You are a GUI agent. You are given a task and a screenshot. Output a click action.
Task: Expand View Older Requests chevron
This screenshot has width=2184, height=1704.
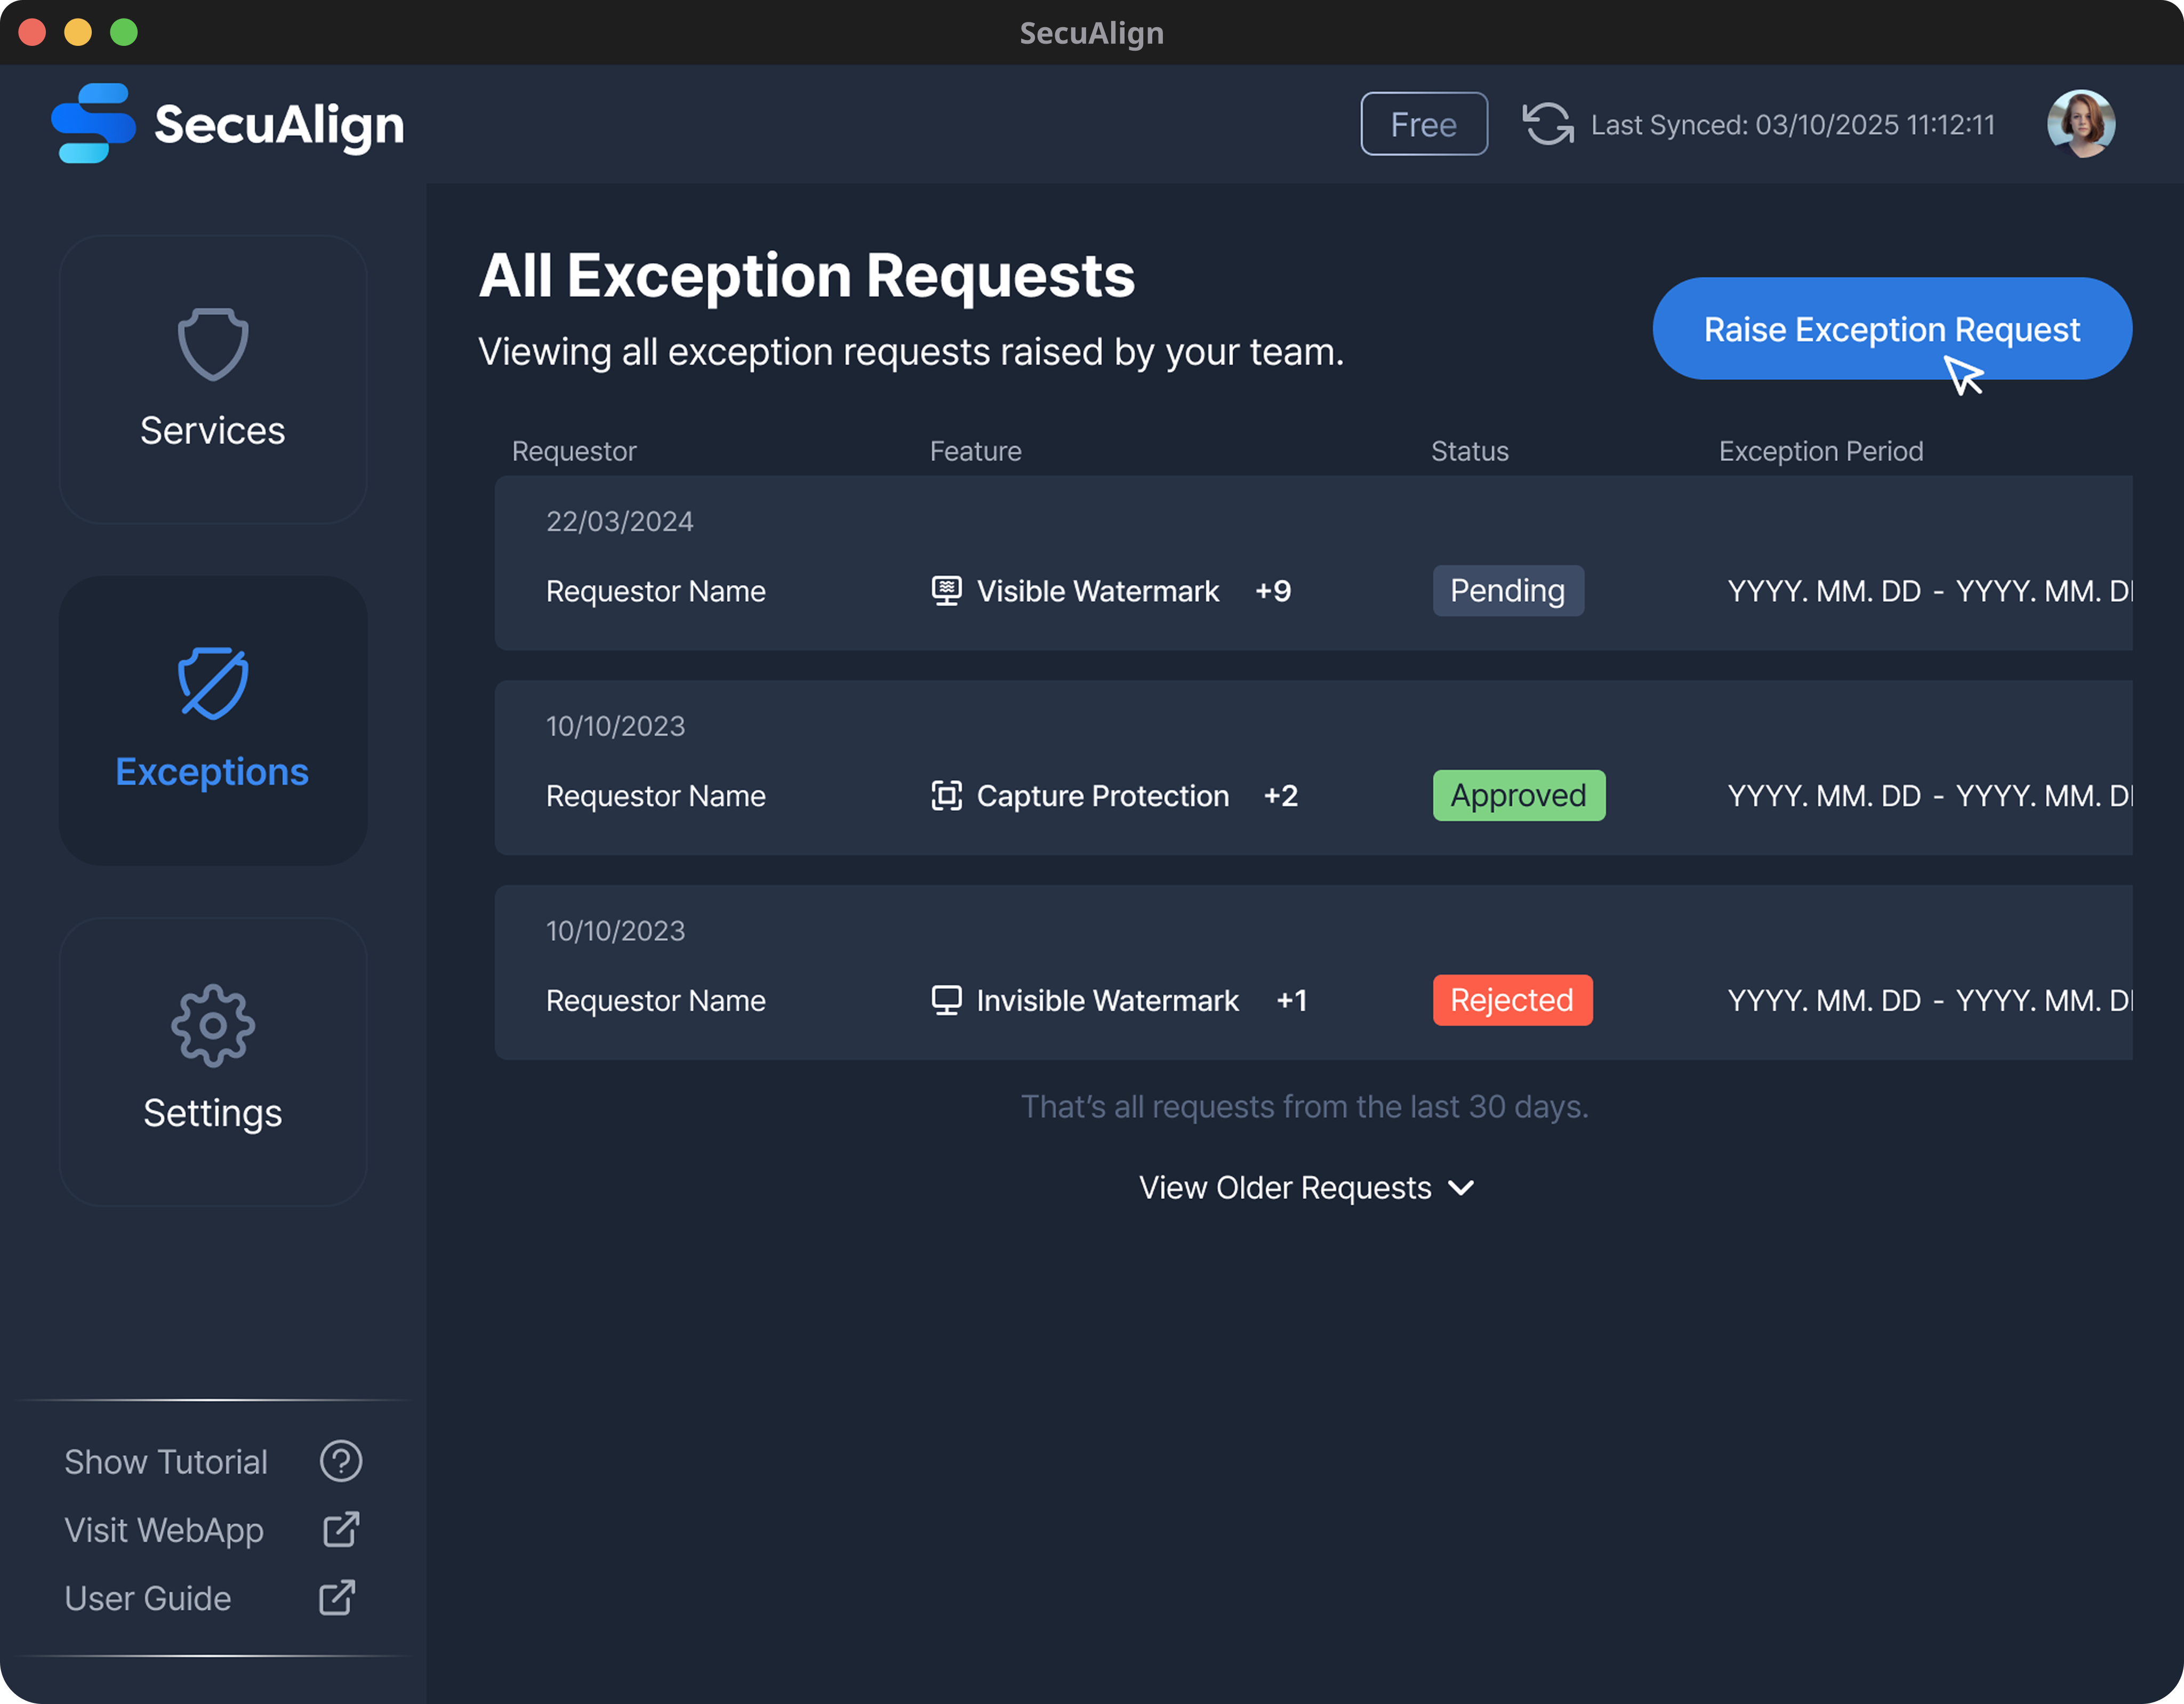[x=1461, y=1188]
